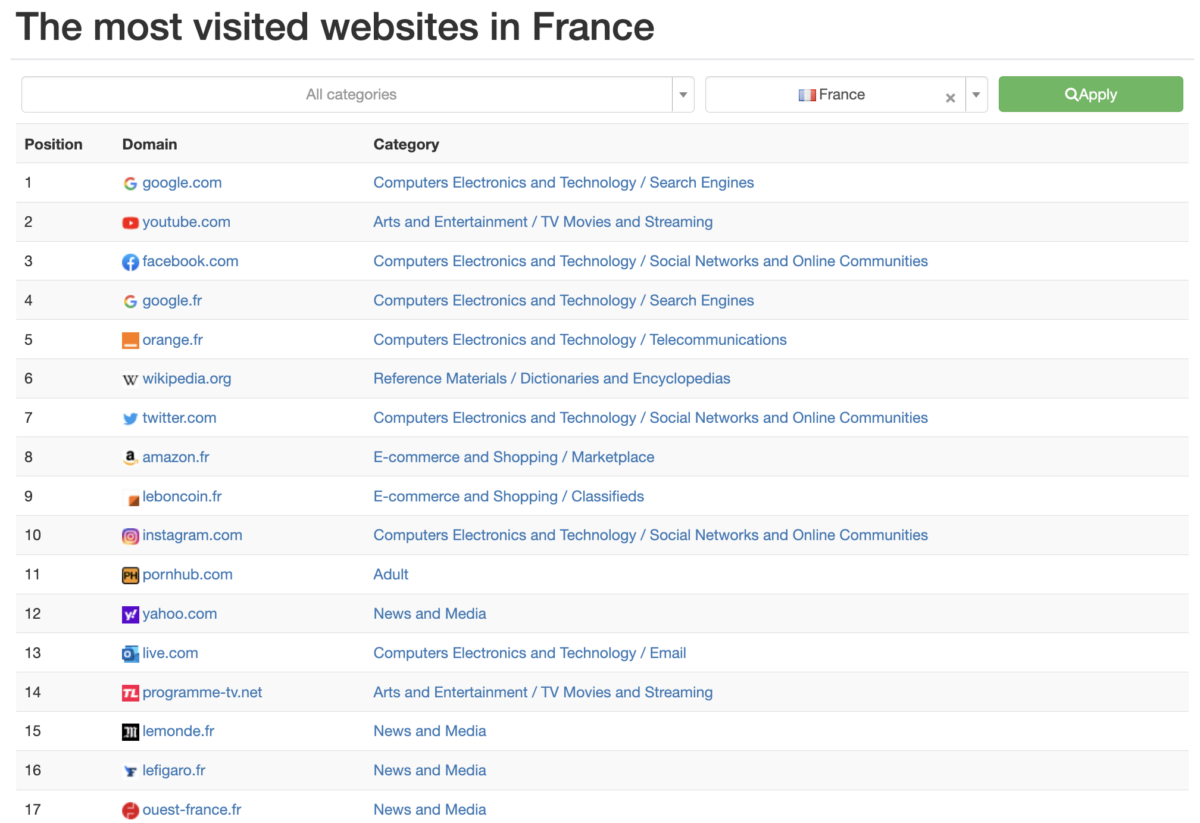Click the Facebook favicon beside facebook.com
1200x823 pixels.
130,262
